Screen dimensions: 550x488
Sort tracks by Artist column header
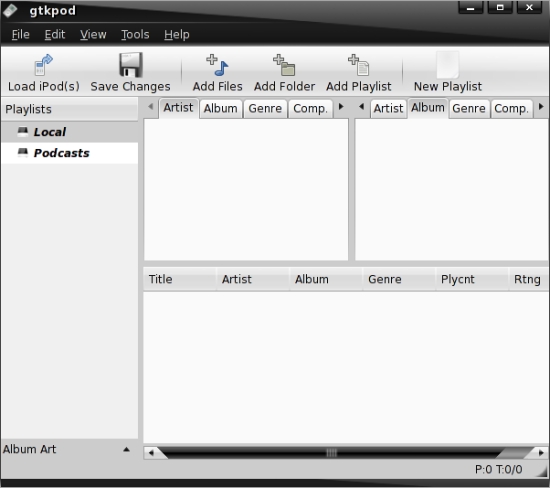coord(253,279)
